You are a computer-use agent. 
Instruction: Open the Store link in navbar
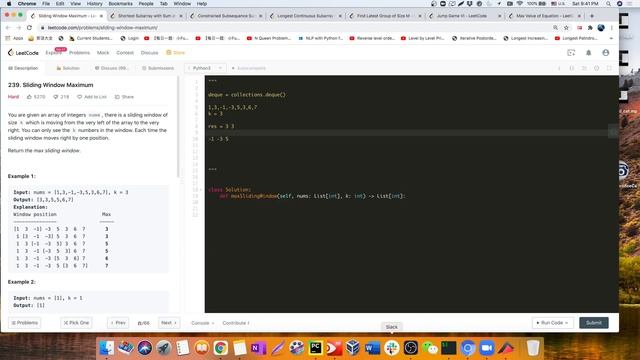176,53
